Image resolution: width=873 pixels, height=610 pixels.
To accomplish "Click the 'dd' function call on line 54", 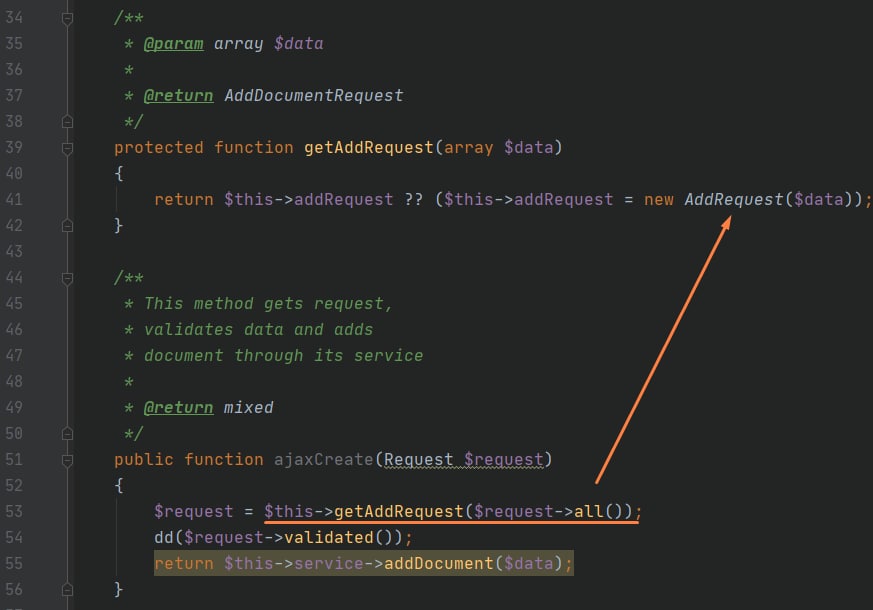I will click(x=164, y=537).
